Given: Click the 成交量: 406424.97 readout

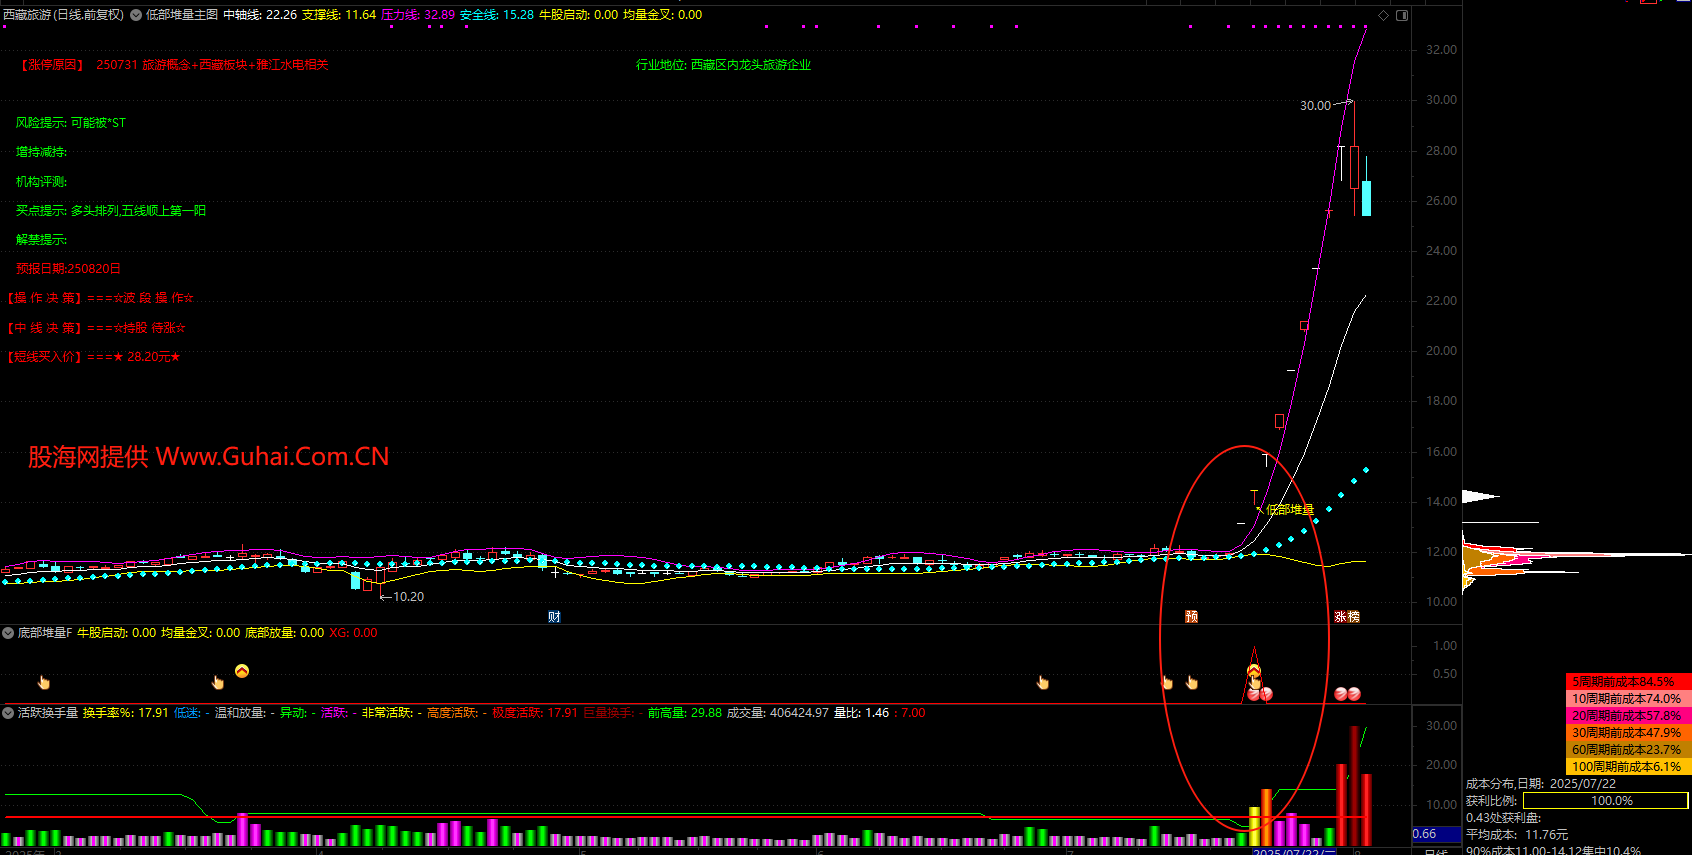Looking at the screenshot, I should coord(778,713).
